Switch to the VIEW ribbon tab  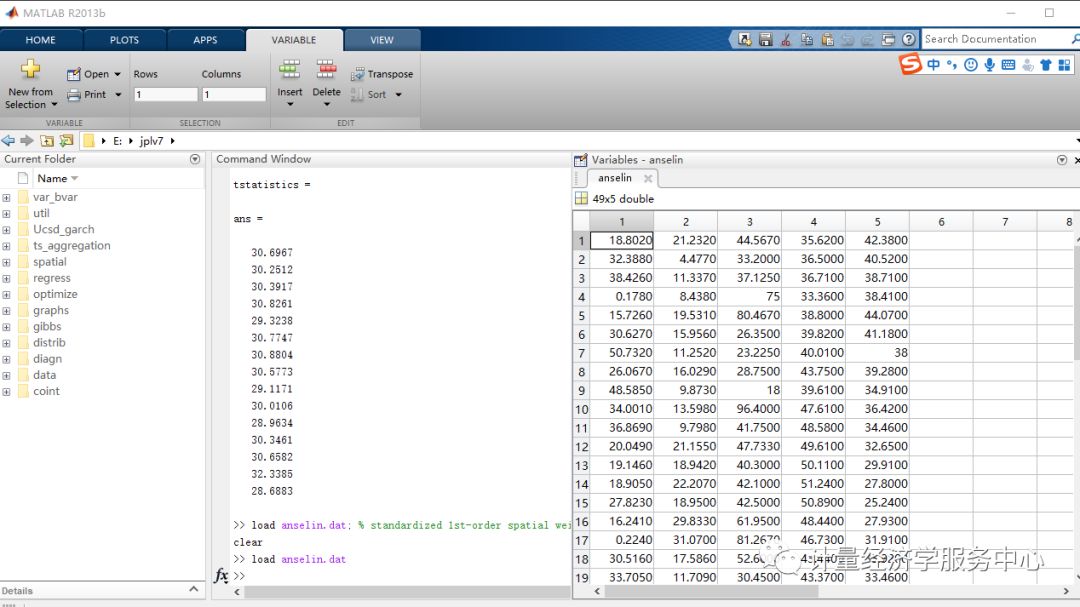[382, 40]
